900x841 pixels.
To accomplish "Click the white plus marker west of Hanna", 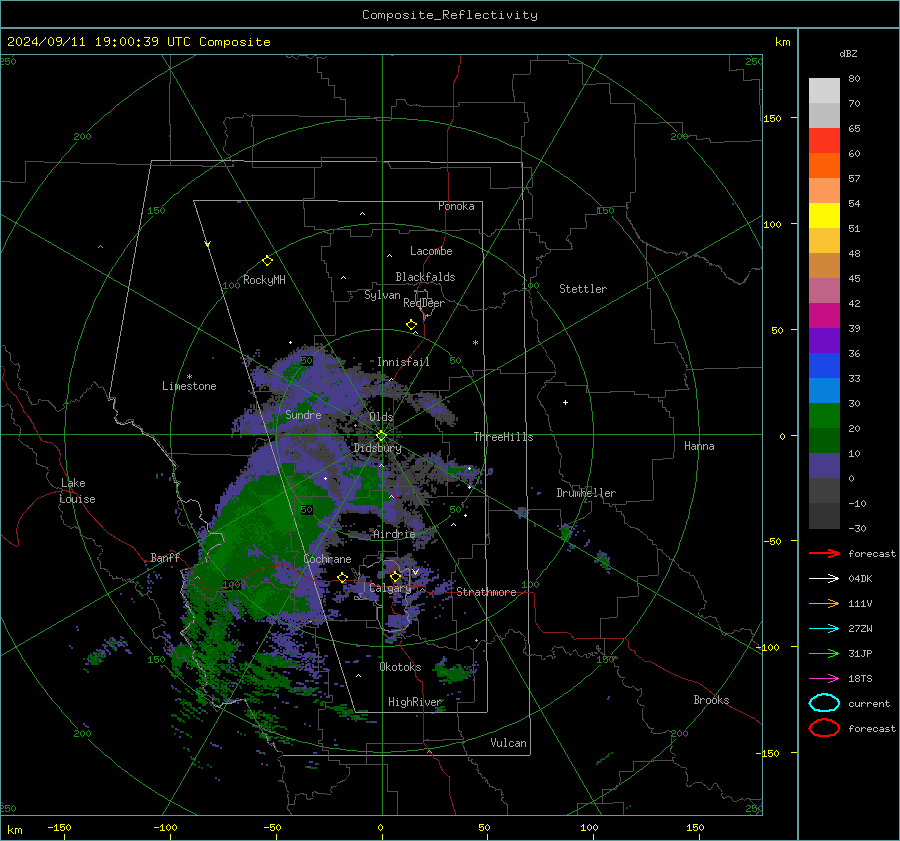I will [565, 402].
